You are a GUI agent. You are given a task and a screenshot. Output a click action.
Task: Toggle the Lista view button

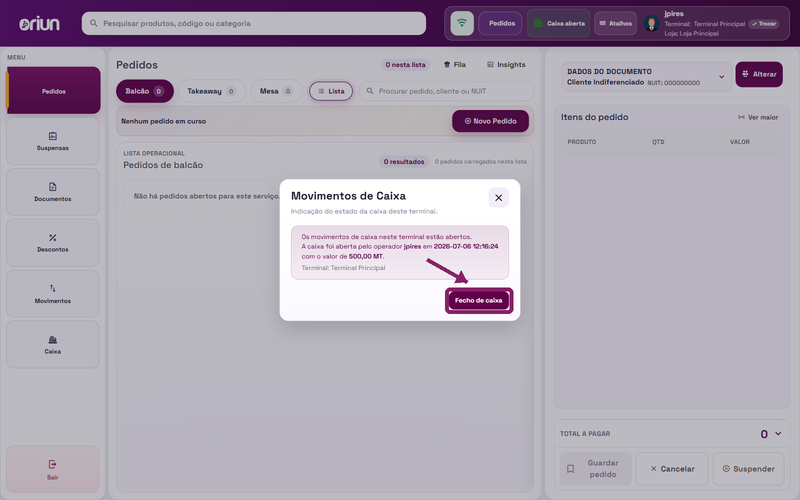tap(331, 91)
